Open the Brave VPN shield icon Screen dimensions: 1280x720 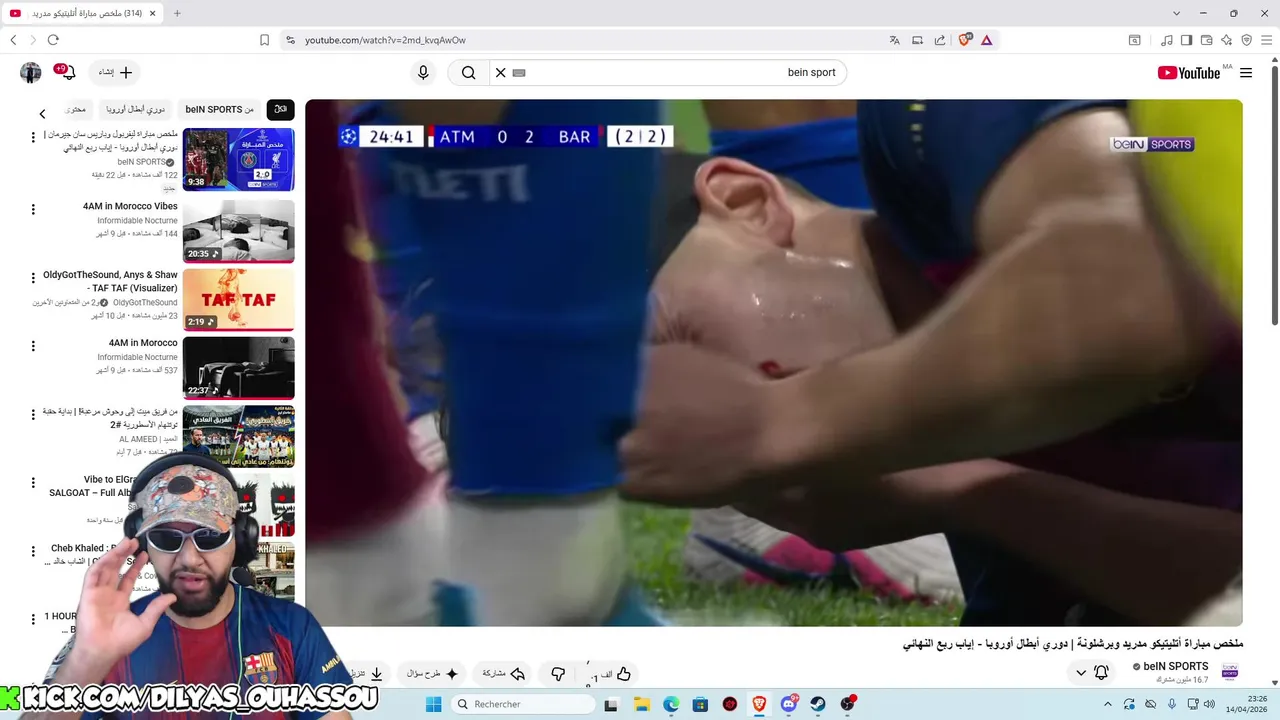[1246, 40]
